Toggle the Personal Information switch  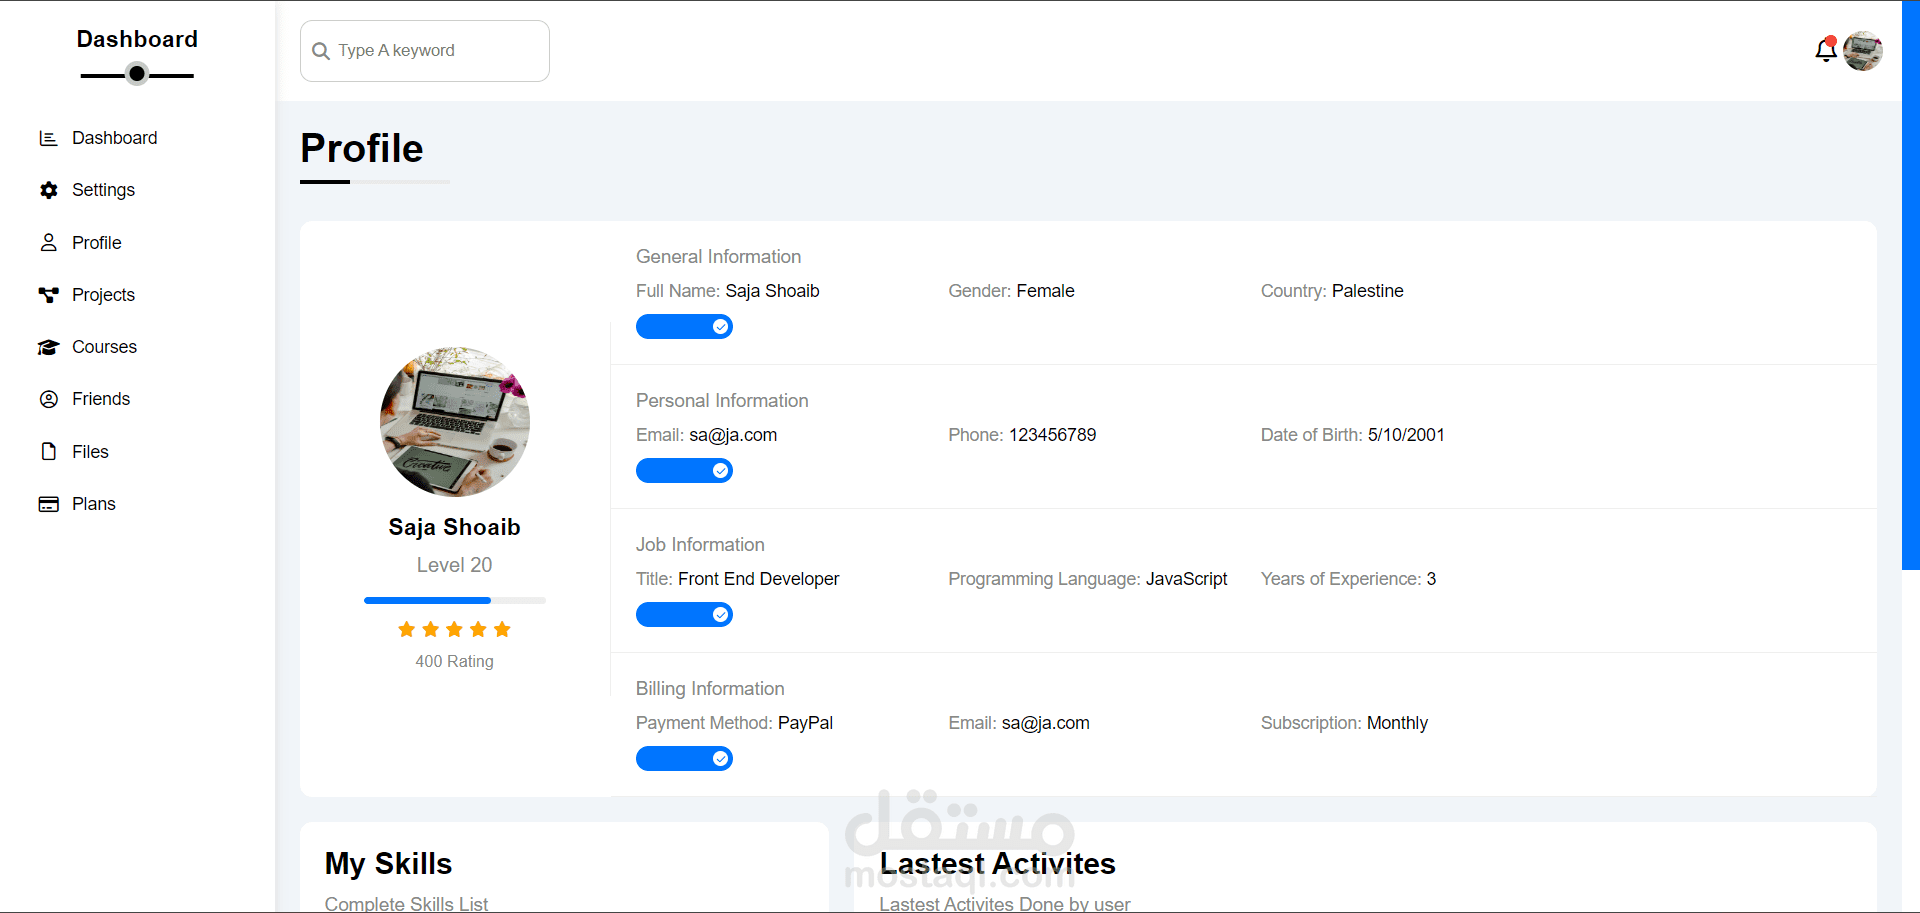coord(684,471)
